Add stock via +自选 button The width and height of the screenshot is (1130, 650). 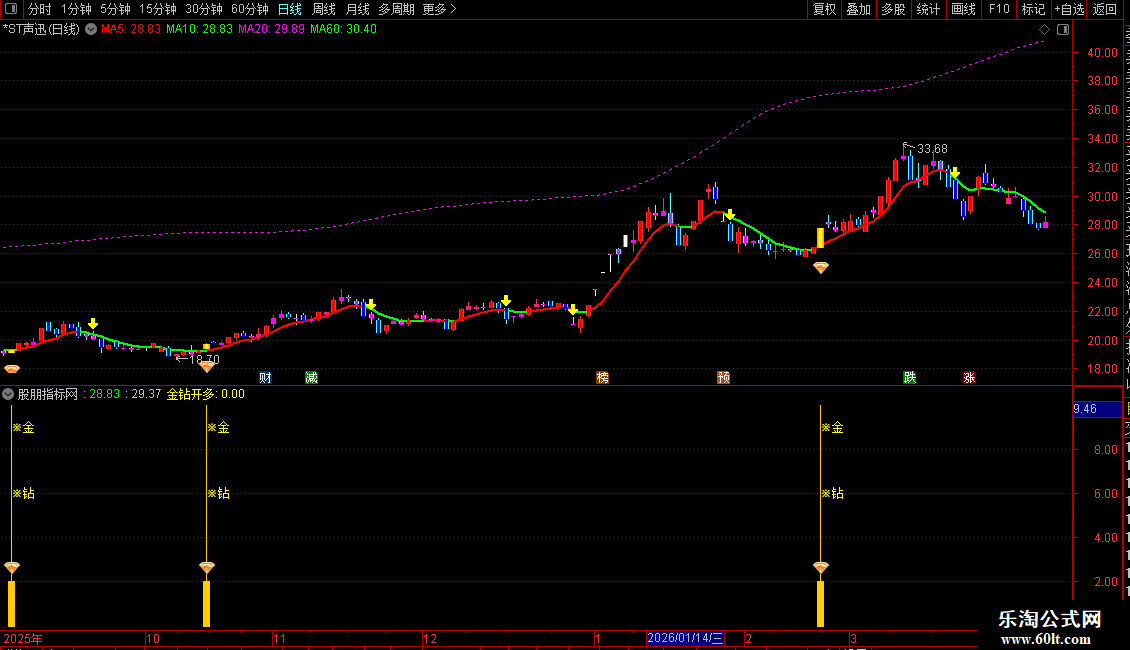(x=1069, y=9)
